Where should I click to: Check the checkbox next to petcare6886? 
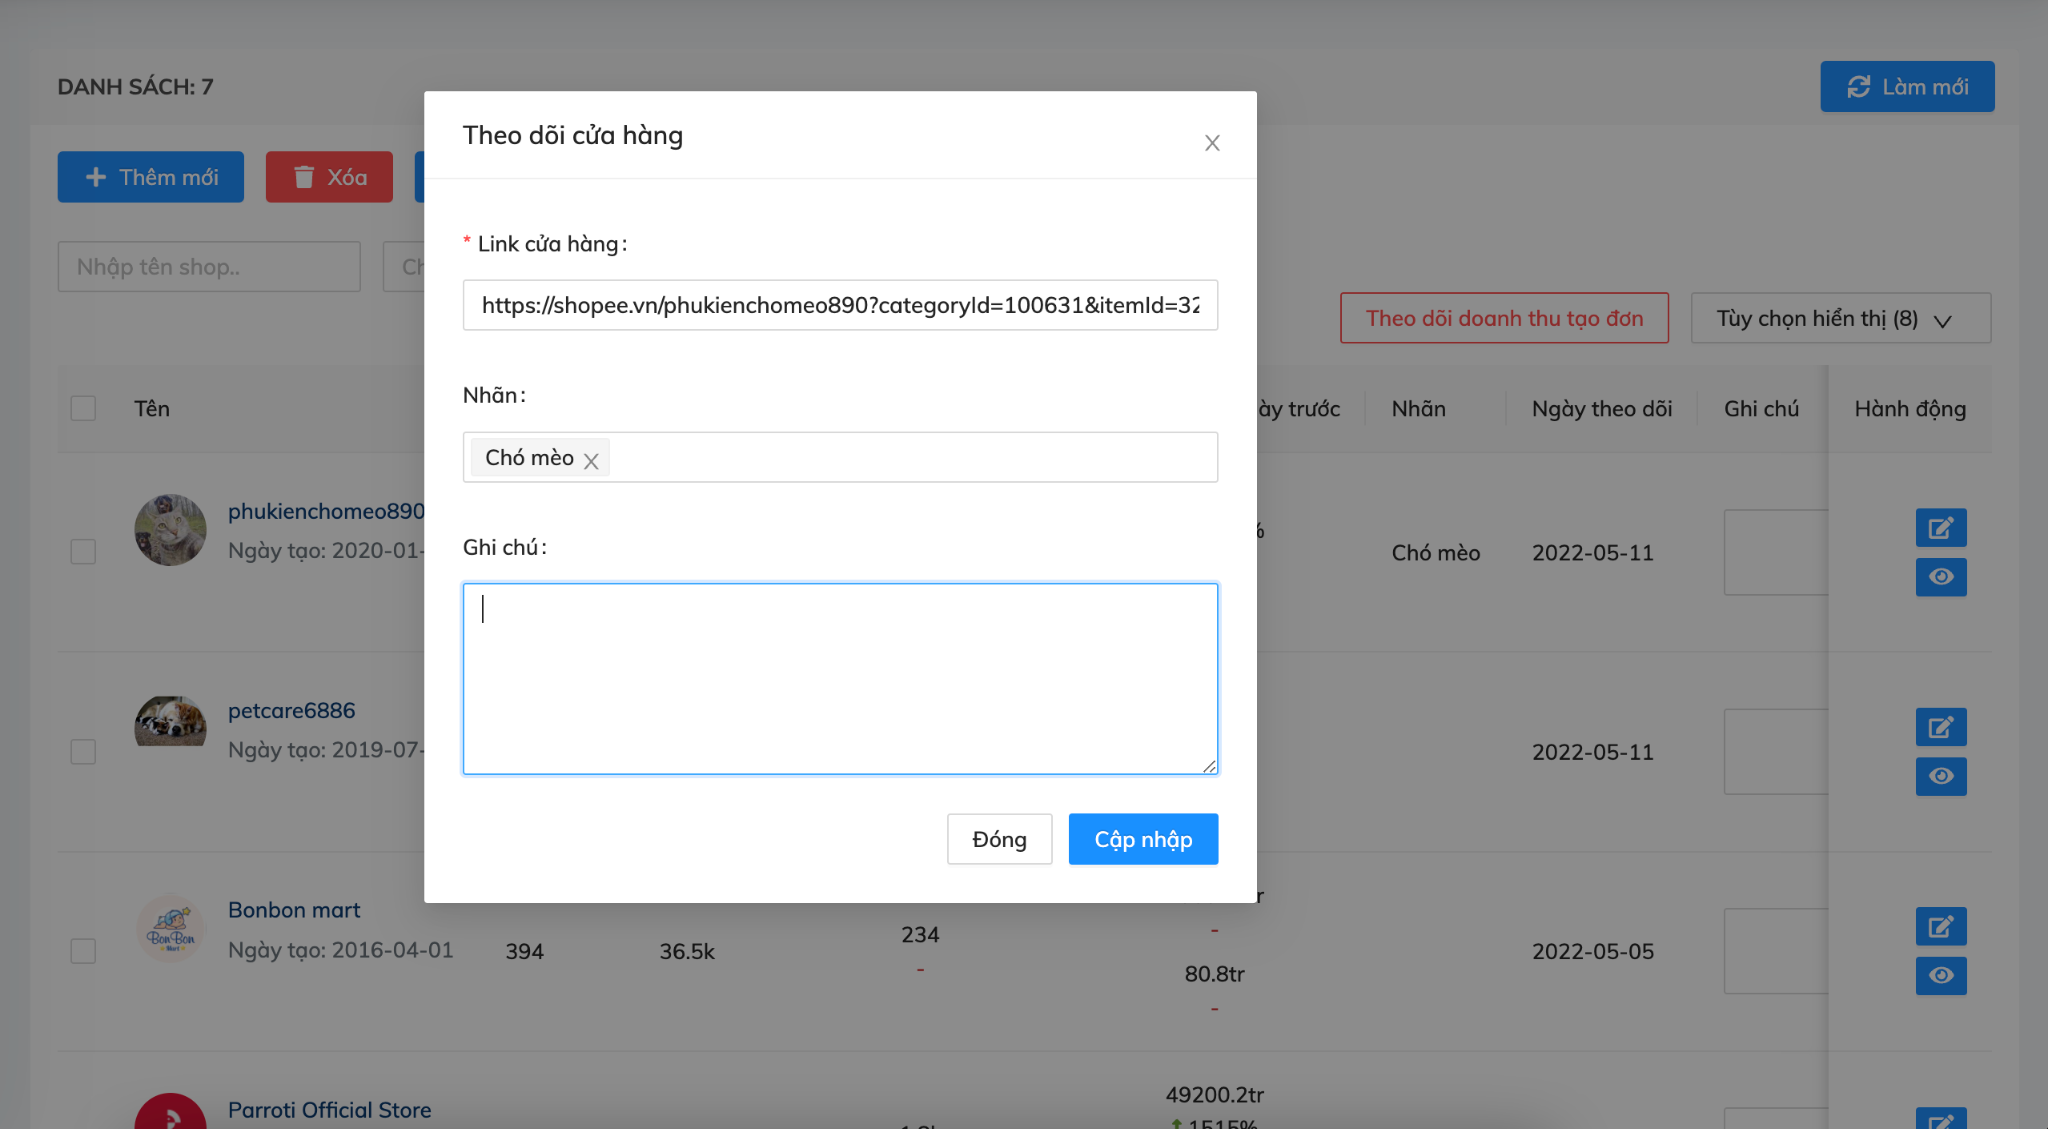point(83,751)
